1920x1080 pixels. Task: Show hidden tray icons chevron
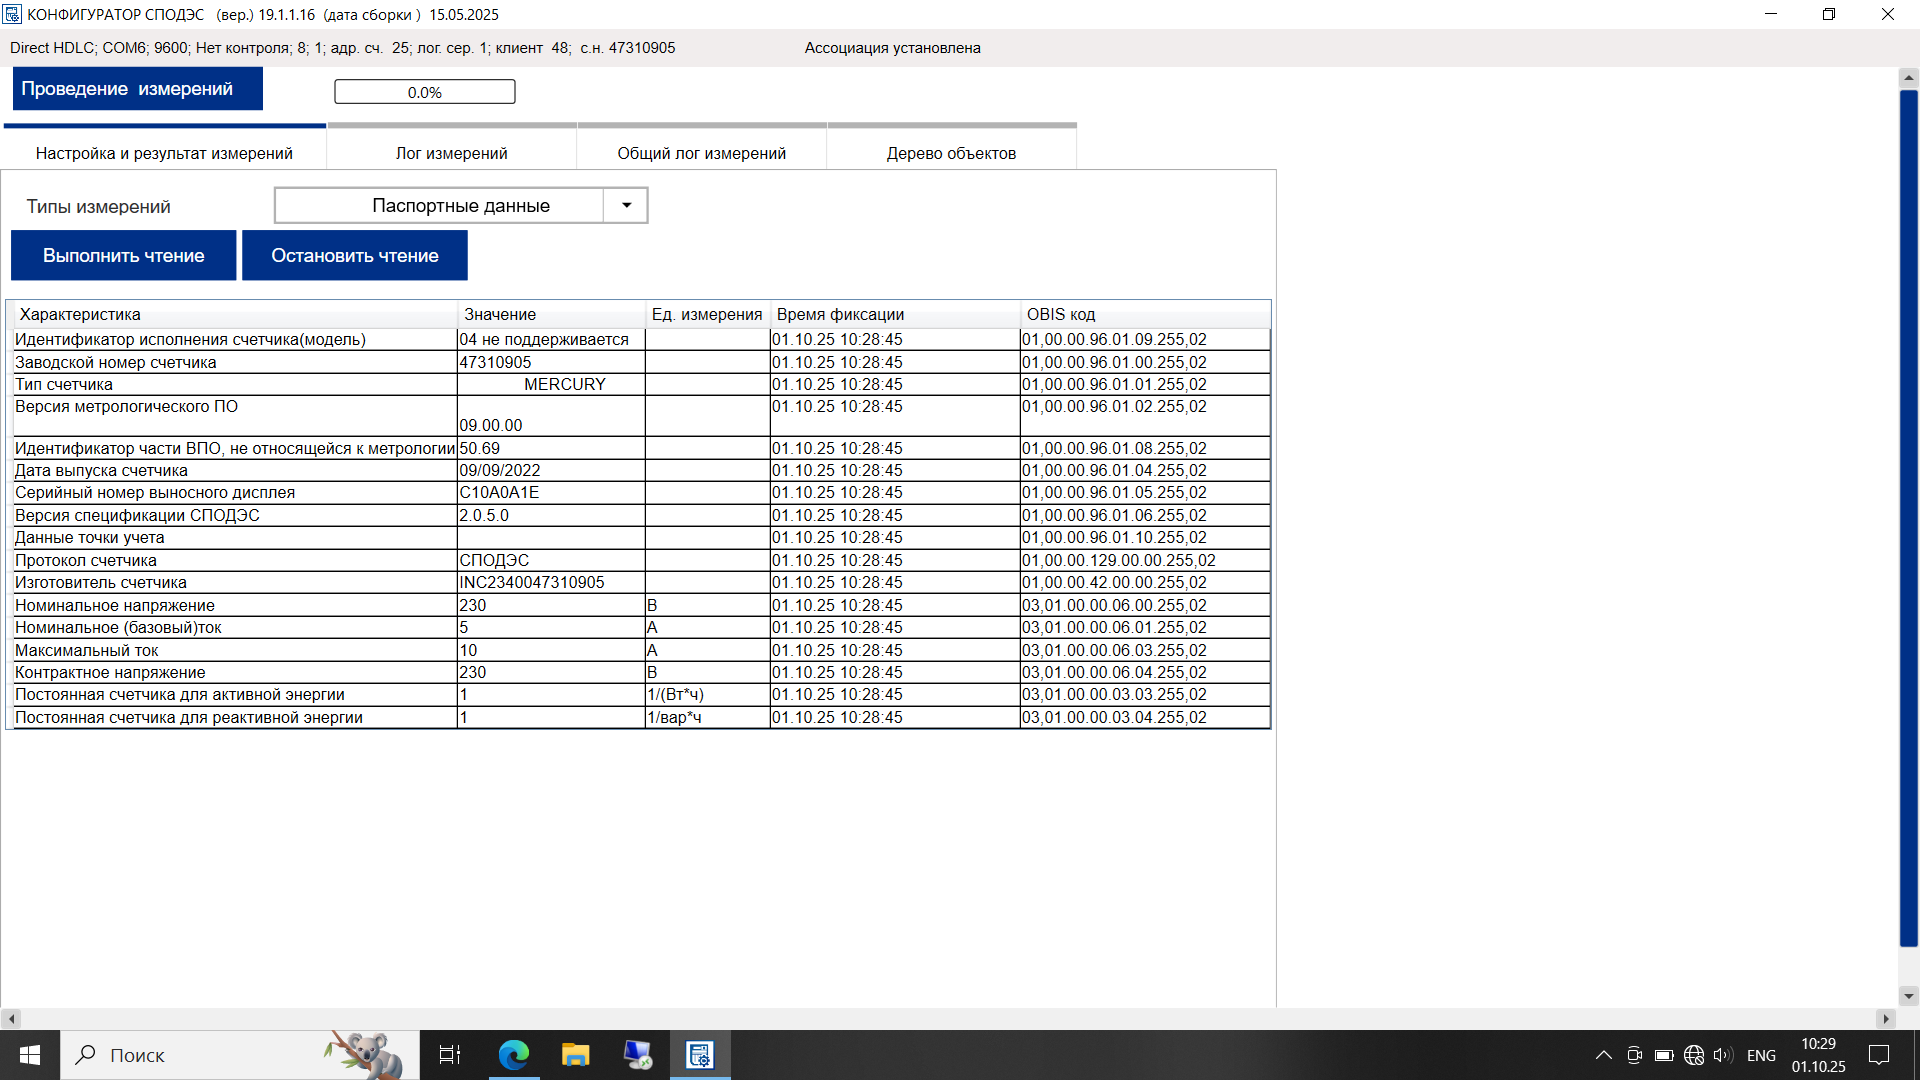pyautogui.click(x=1603, y=1055)
